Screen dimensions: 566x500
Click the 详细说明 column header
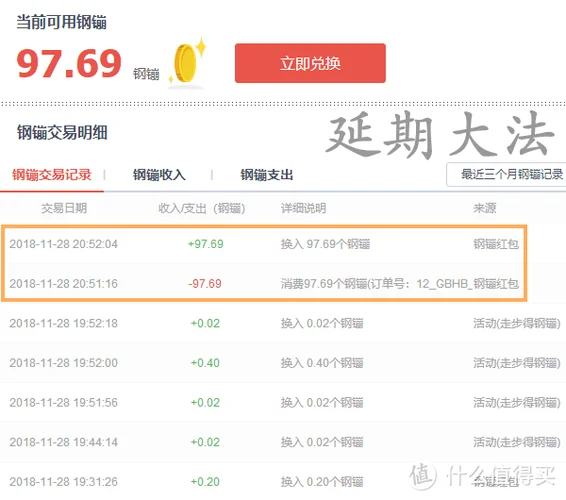pyautogui.click(x=304, y=208)
